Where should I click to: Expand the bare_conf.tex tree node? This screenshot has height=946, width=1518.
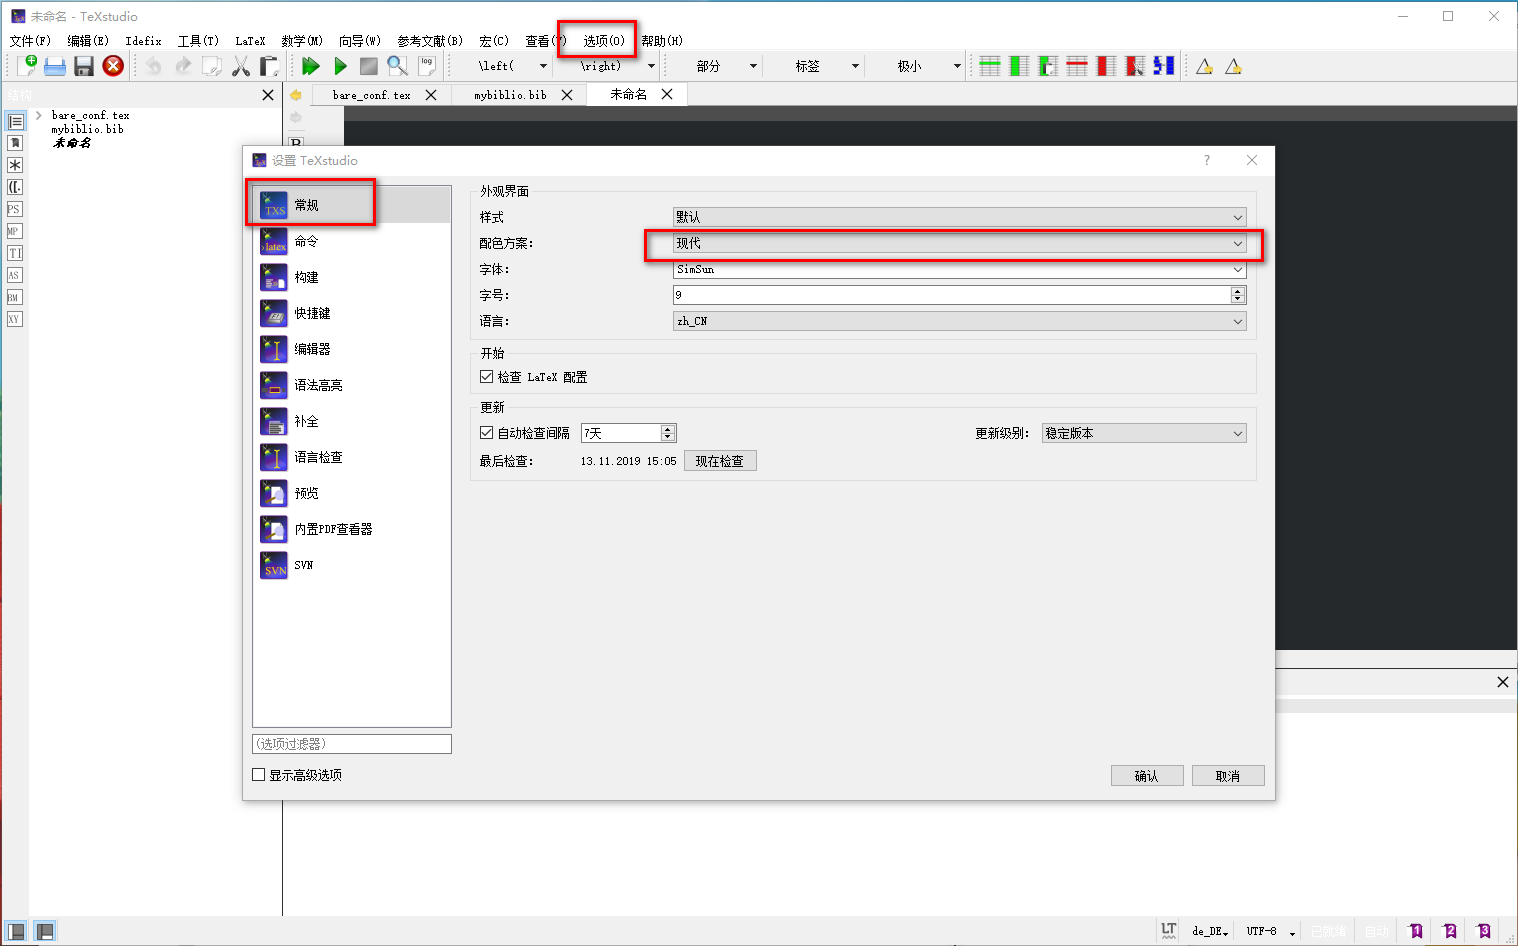pos(39,115)
